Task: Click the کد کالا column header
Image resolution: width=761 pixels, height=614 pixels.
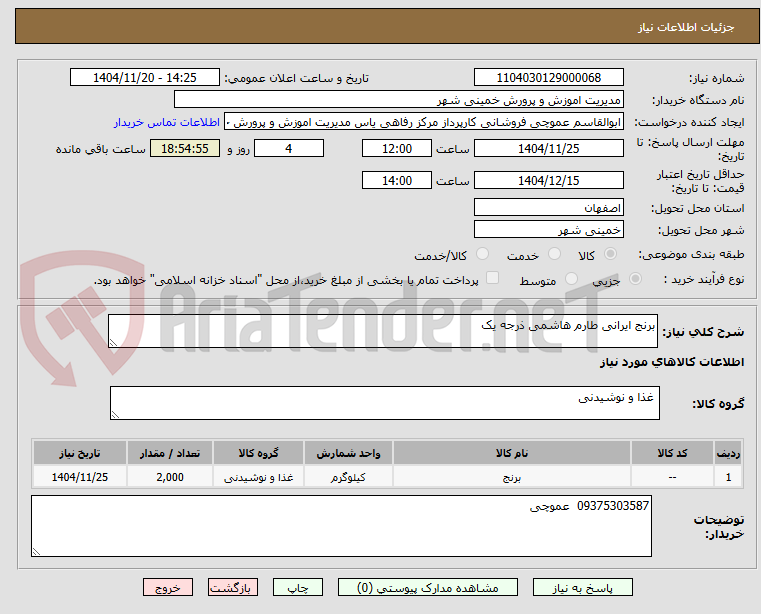Action: pos(672,453)
